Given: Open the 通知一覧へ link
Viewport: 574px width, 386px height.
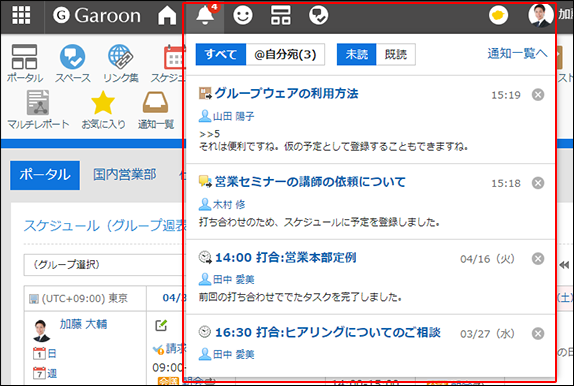Looking at the screenshot, I should coord(518,53).
